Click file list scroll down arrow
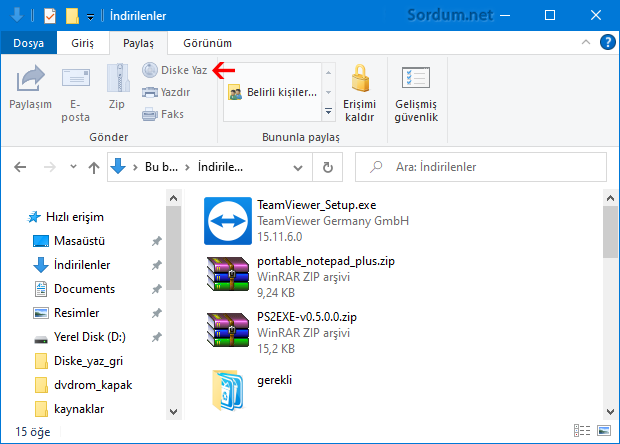The width and height of the screenshot is (620, 444). 611,412
